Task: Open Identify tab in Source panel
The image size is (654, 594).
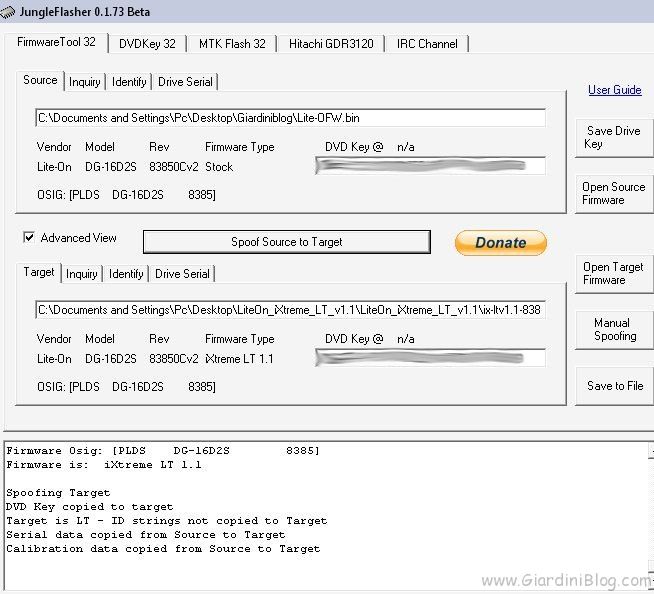Action: pyautogui.click(x=129, y=82)
